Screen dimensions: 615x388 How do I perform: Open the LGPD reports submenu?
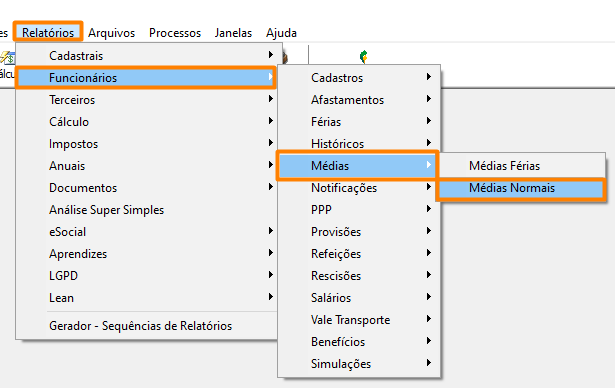tap(146, 276)
